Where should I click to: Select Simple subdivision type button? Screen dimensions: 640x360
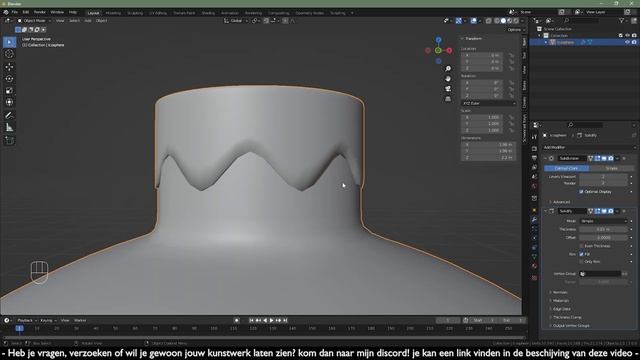[611, 168]
